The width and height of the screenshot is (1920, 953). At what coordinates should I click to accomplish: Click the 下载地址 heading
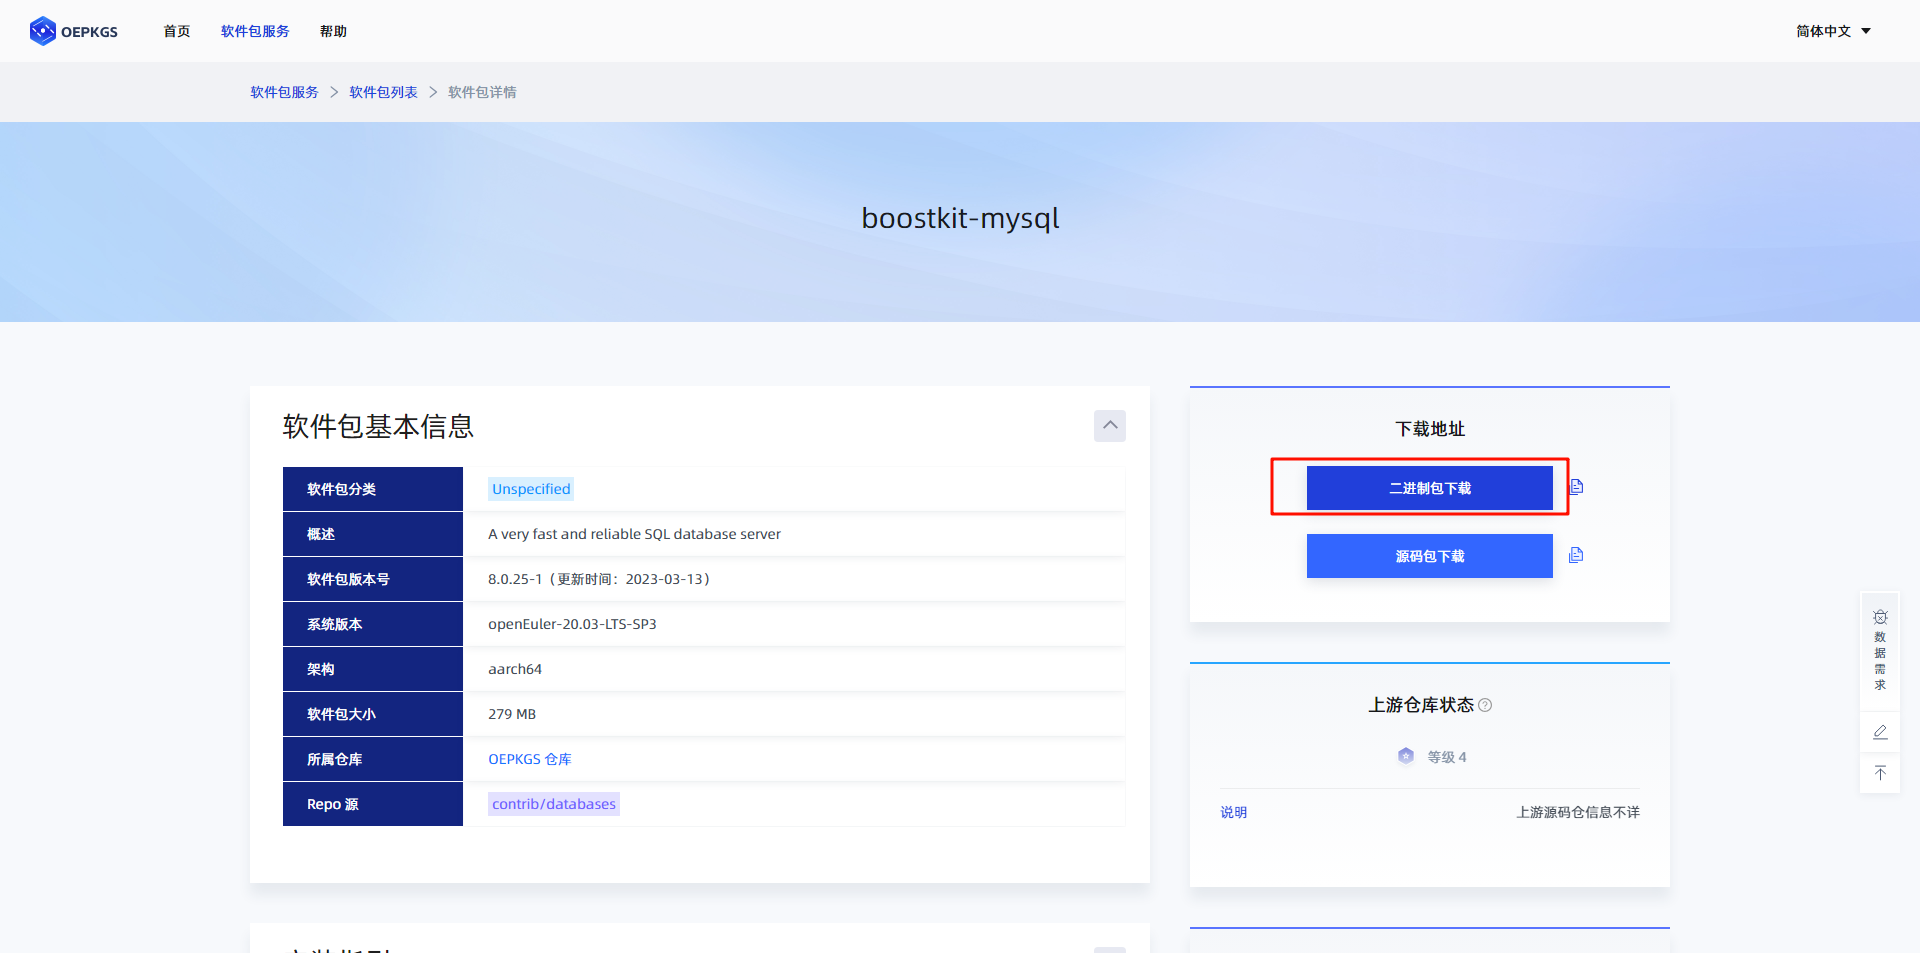point(1430,429)
